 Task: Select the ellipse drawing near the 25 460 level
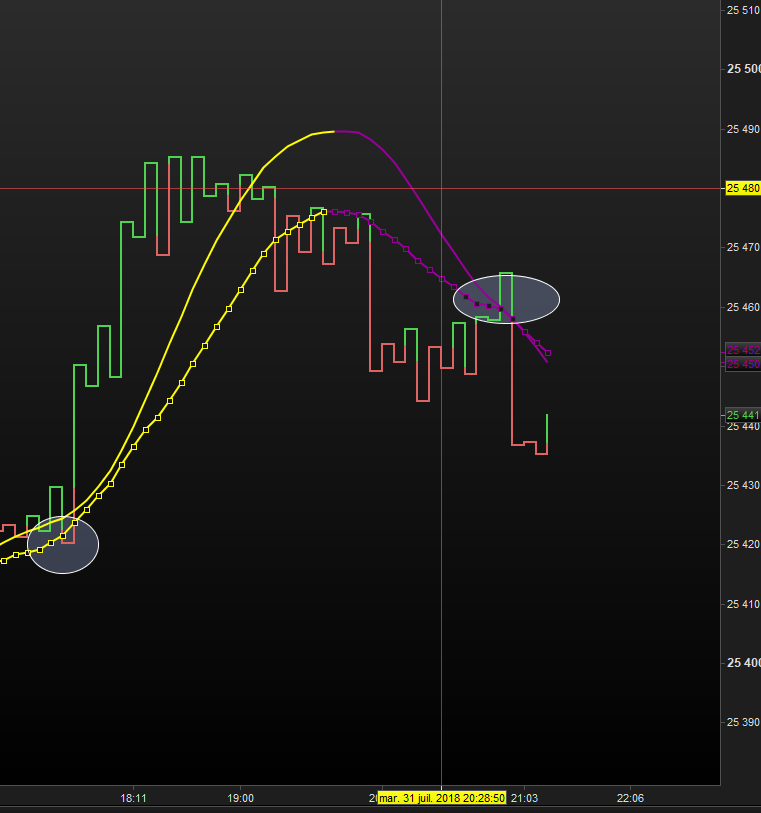[x=506, y=299]
